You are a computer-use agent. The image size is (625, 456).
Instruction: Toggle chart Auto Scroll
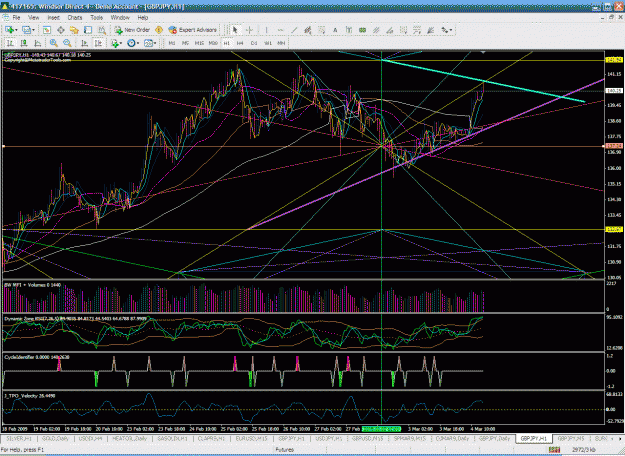click(84, 43)
